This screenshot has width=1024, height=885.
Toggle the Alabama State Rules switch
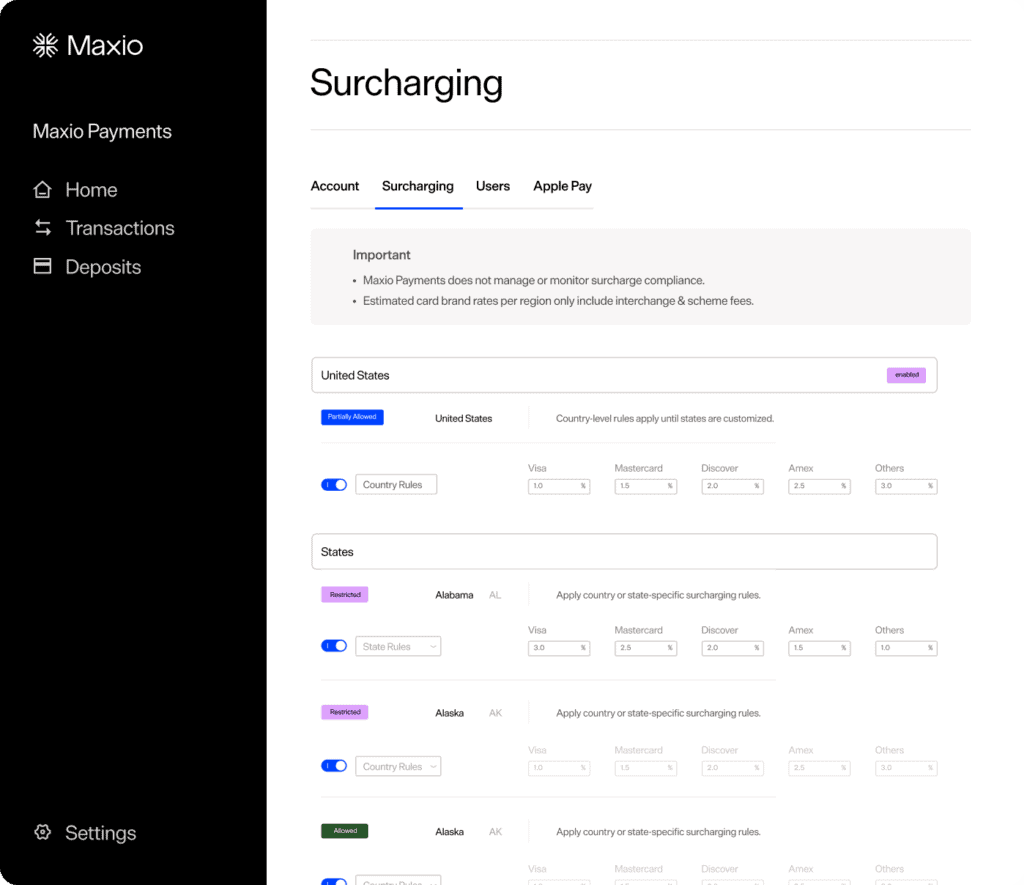click(x=334, y=646)
